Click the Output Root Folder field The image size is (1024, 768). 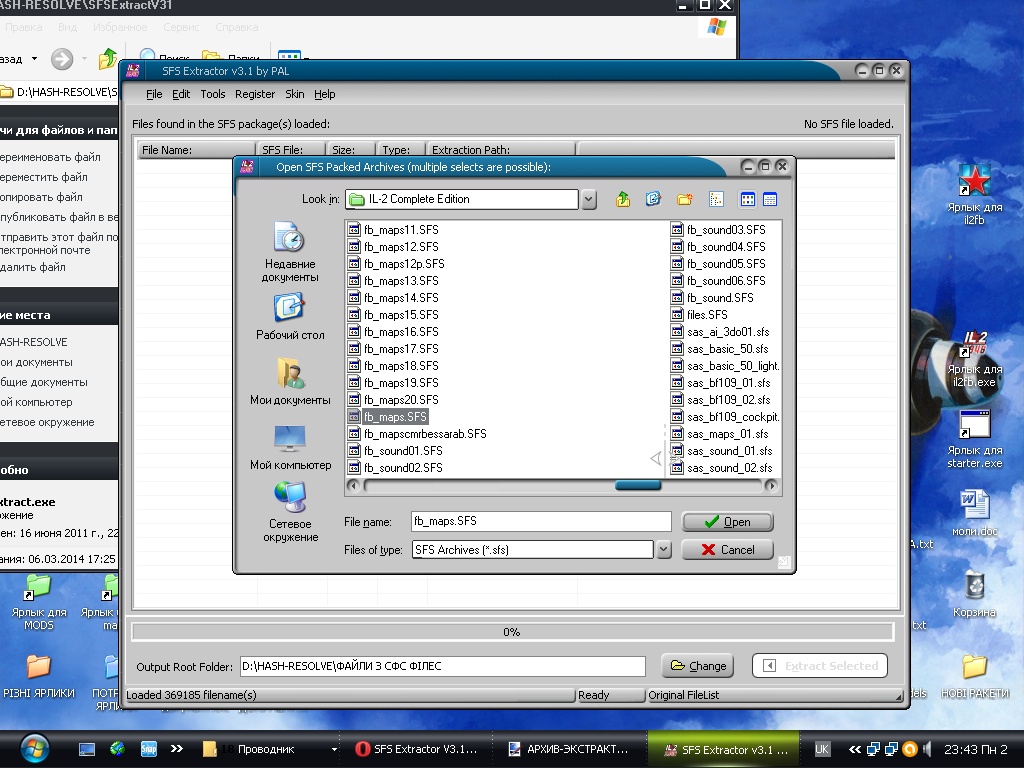pos(442,666)
